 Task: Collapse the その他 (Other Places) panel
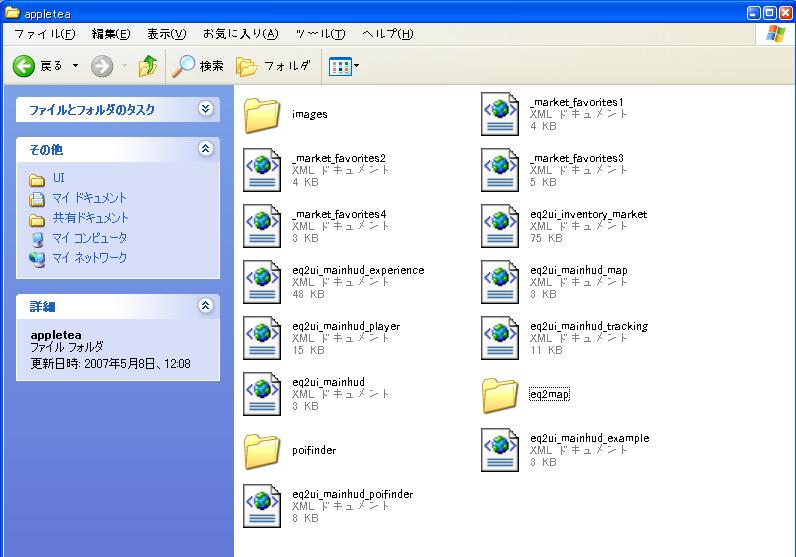(x=205, y=149)
